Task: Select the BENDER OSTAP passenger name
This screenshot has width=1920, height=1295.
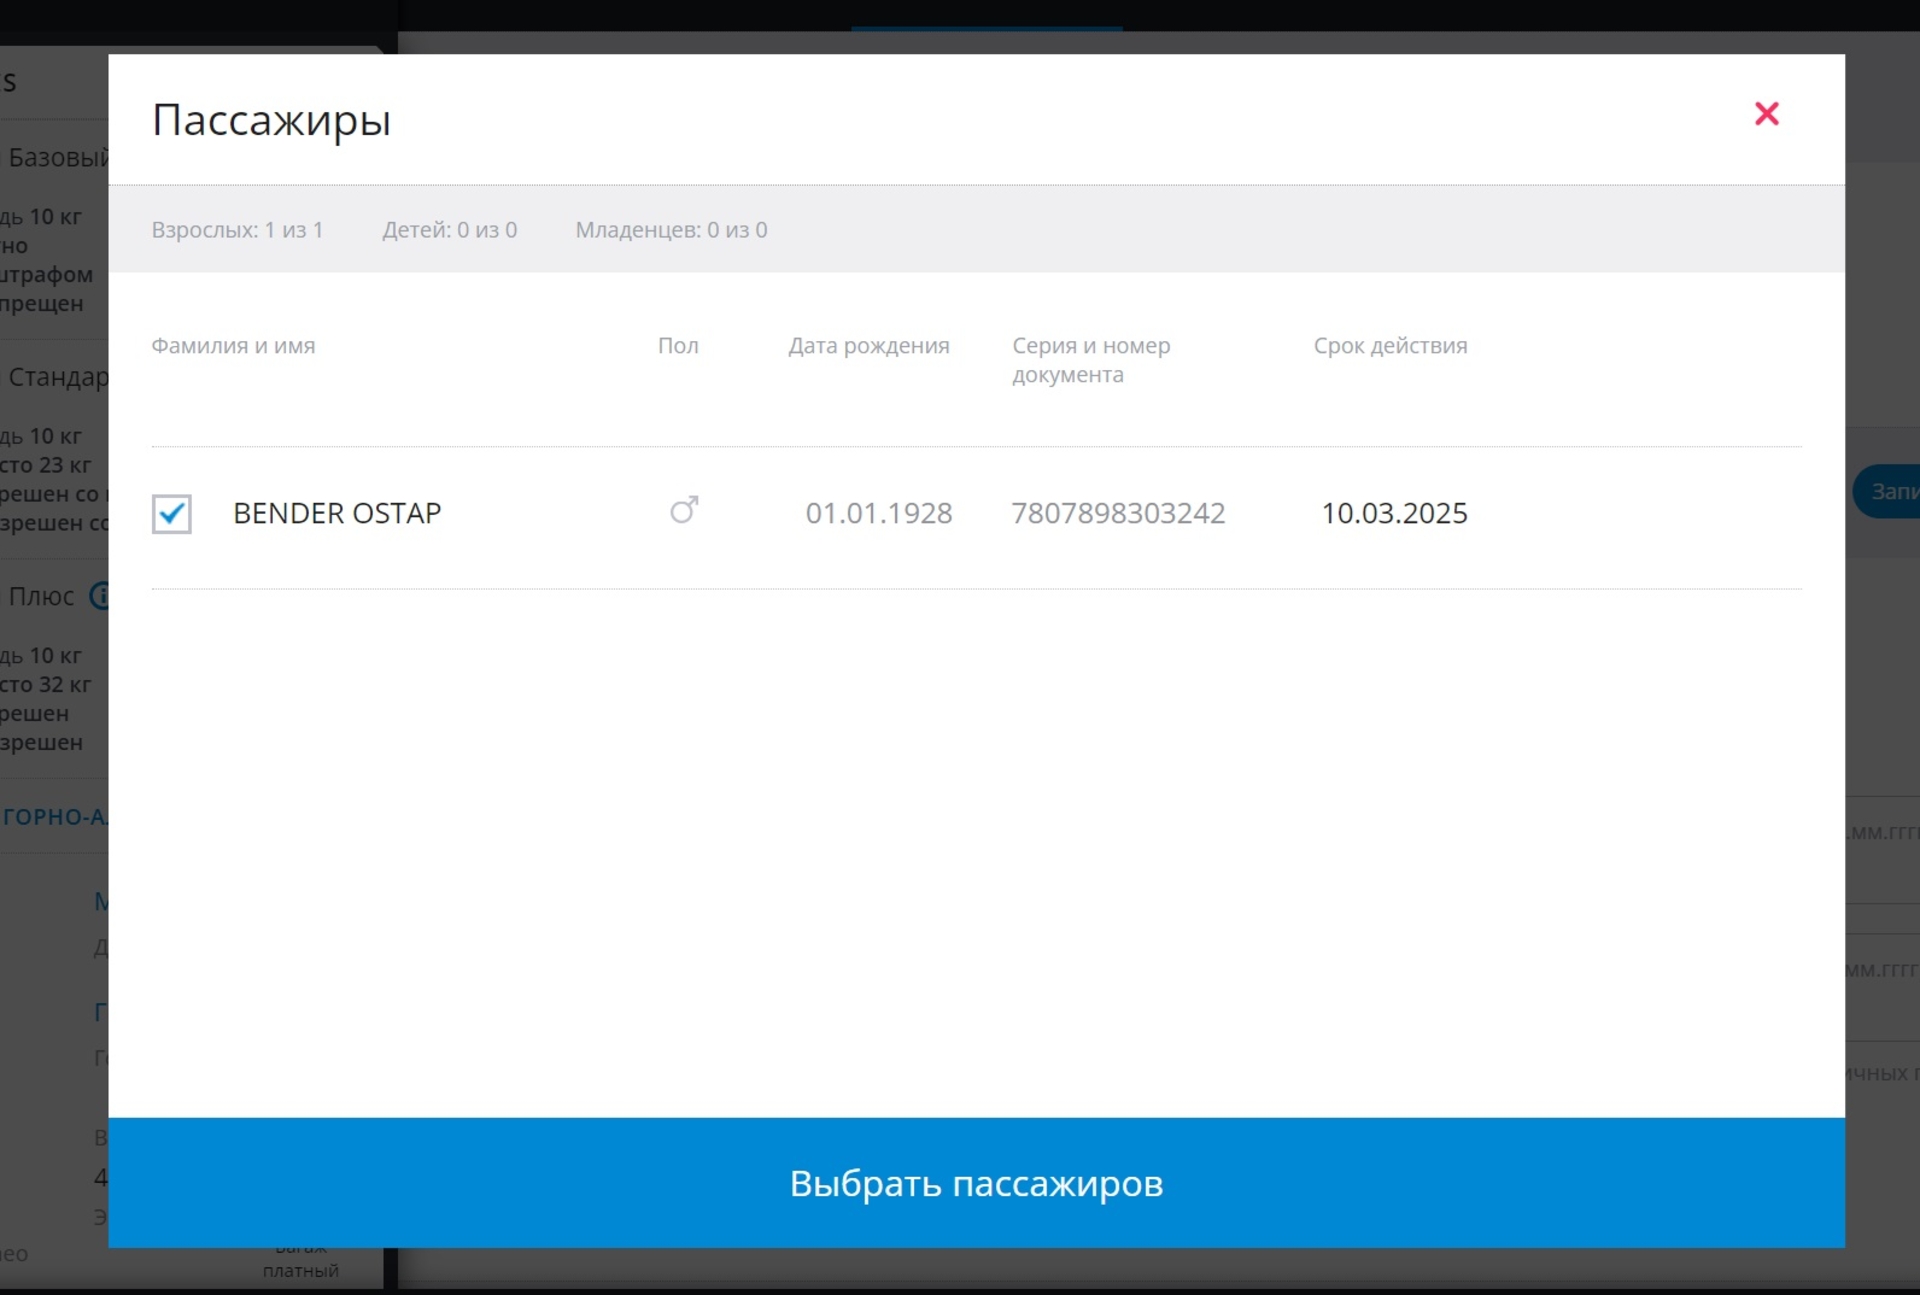Action: pos(336,513)
